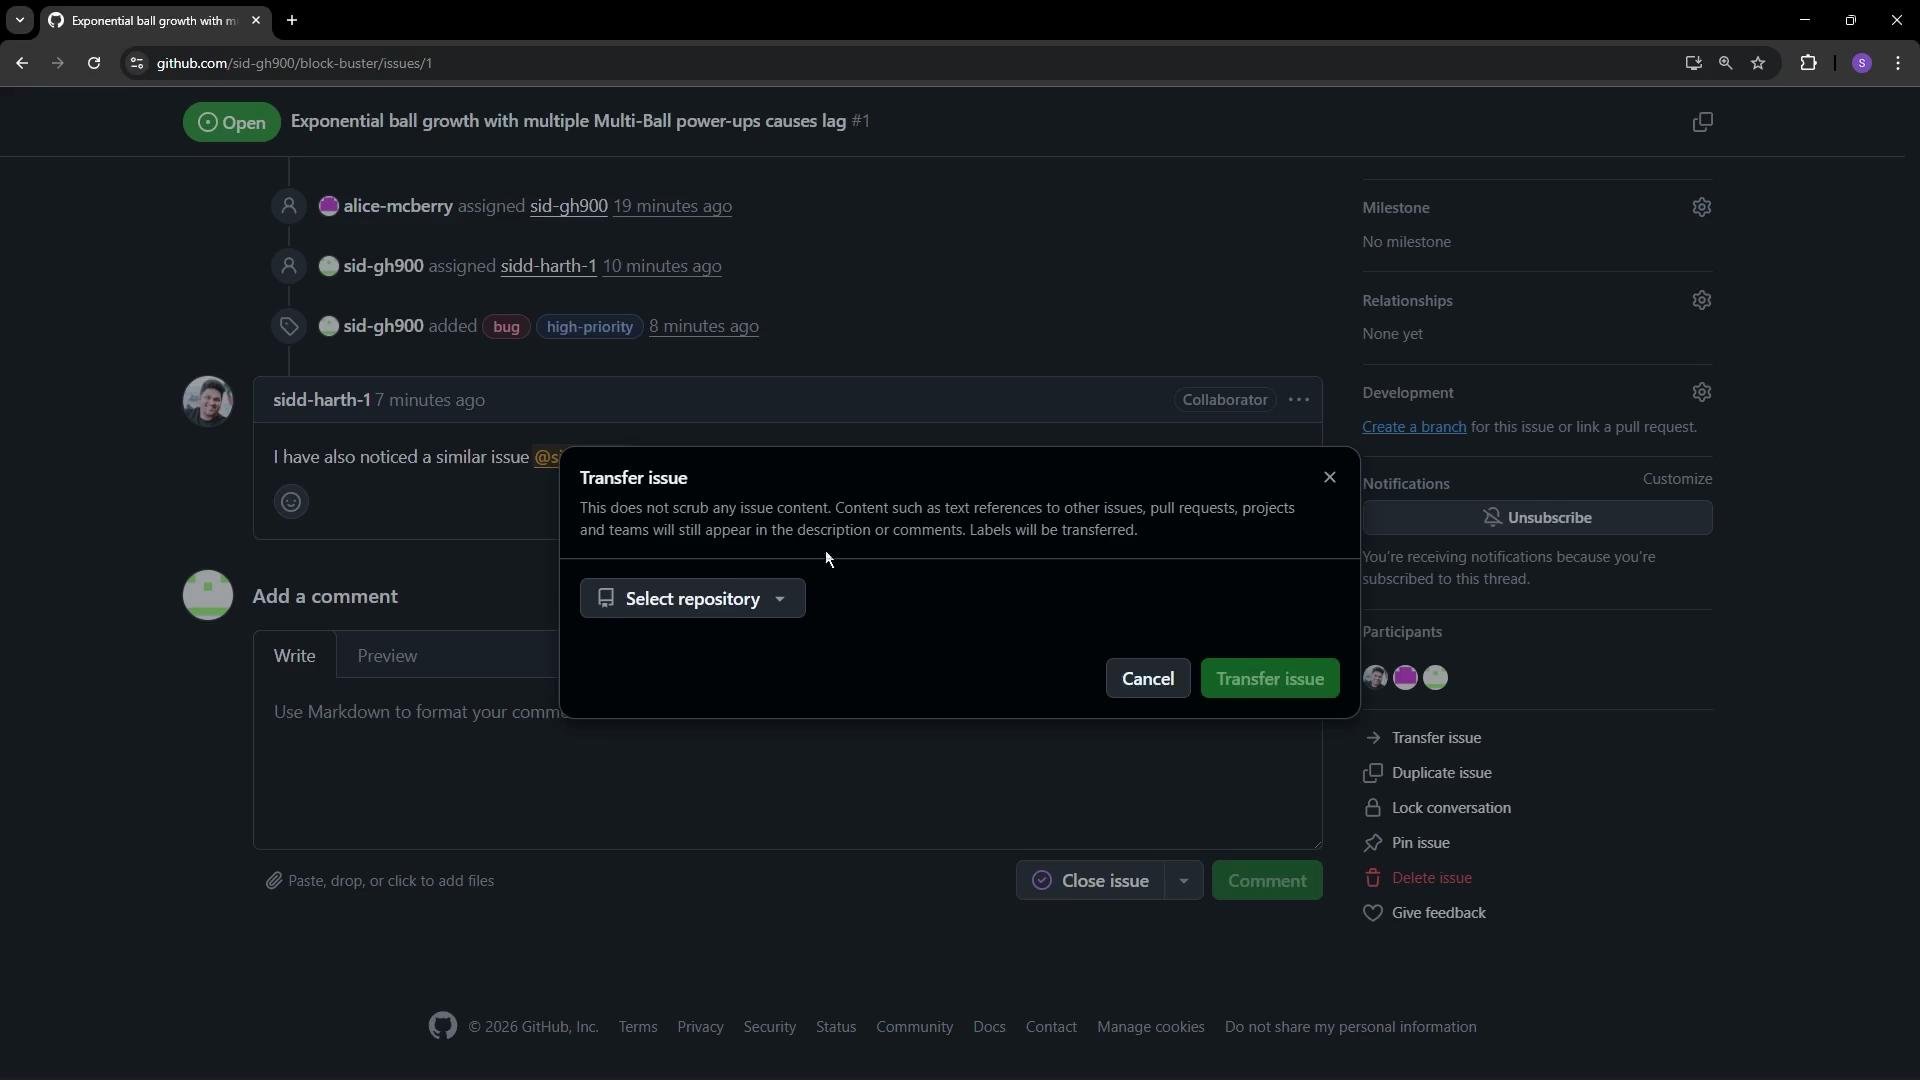Unsubscribe from this thread

click(x=1537, y=517)
